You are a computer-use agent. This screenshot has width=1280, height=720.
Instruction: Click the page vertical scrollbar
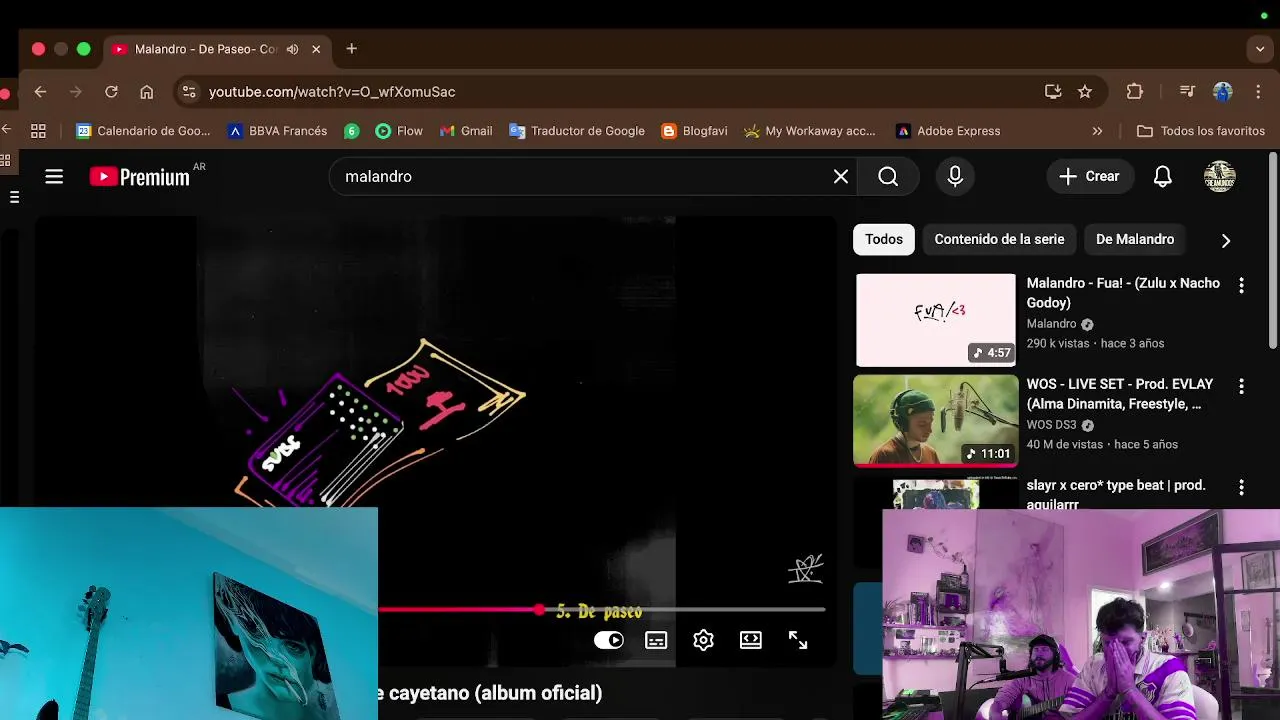tap(1273, 250)
